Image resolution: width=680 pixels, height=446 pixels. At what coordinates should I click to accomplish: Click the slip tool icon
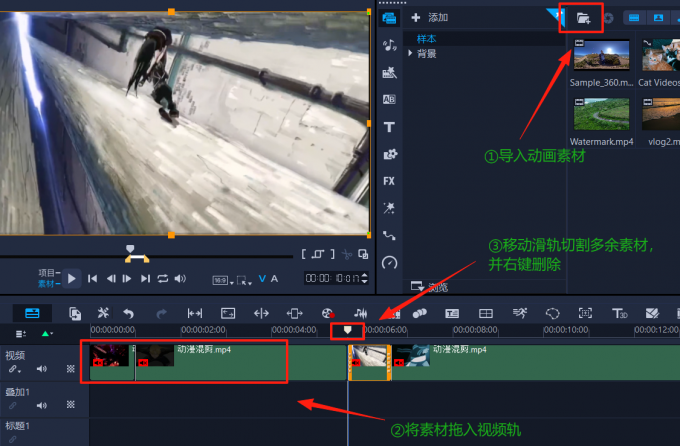point(195,313)
